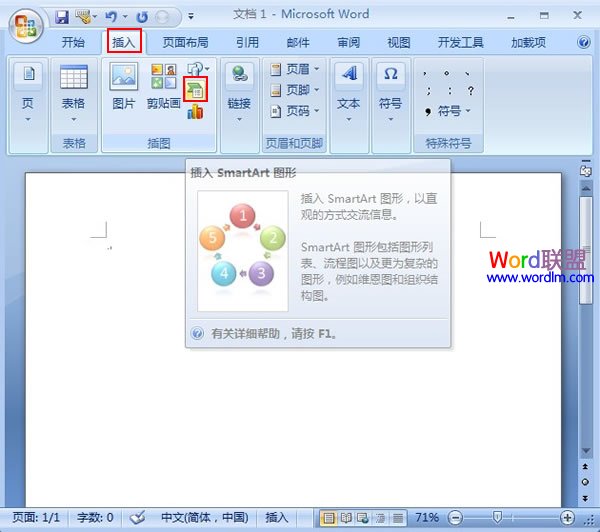Repeat the last action
Viewport: 600px width, 532px height.
coord(142,17)
